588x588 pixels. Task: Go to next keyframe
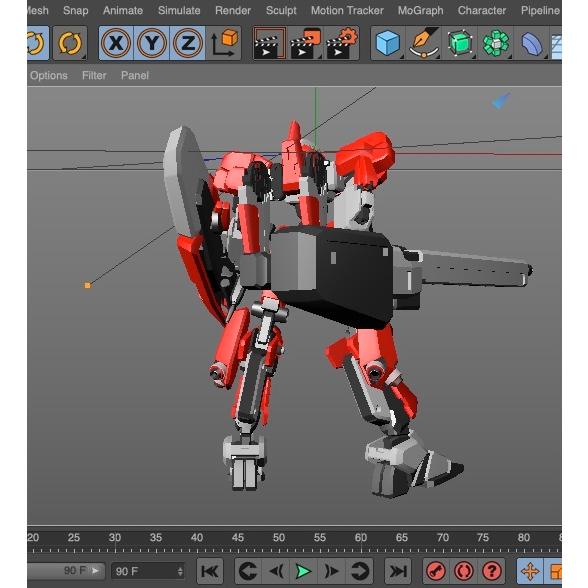click(x=359, y=571)
